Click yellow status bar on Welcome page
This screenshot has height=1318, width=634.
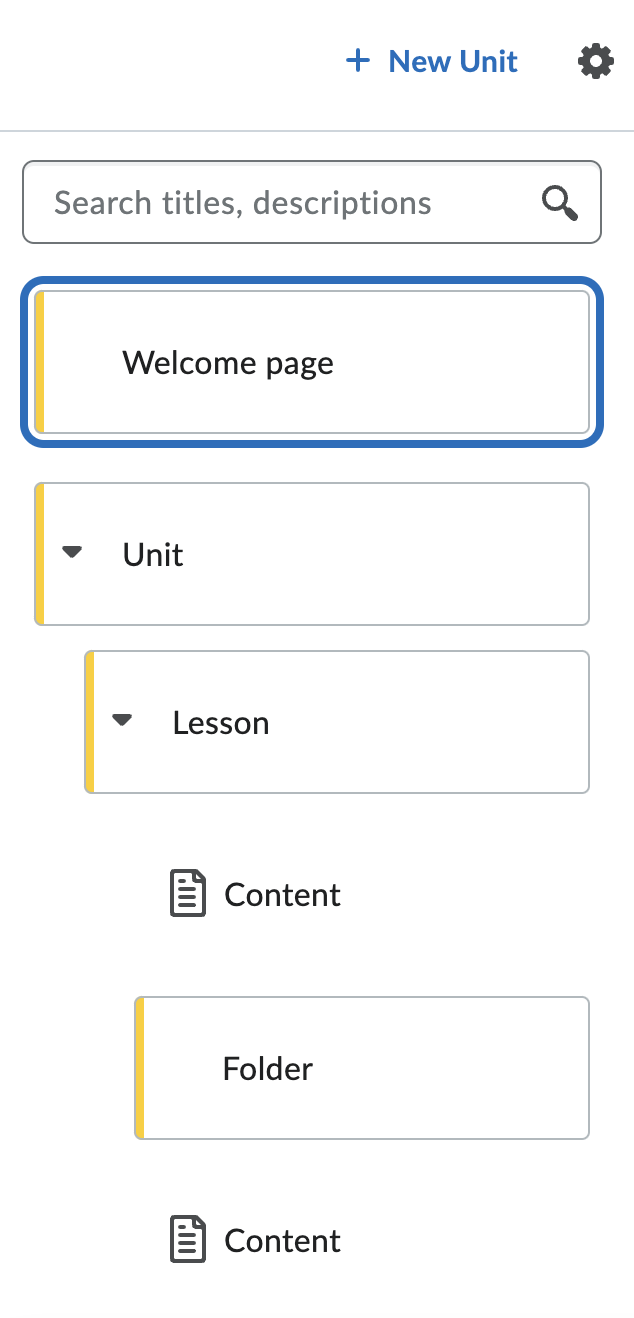pos(40,362)
